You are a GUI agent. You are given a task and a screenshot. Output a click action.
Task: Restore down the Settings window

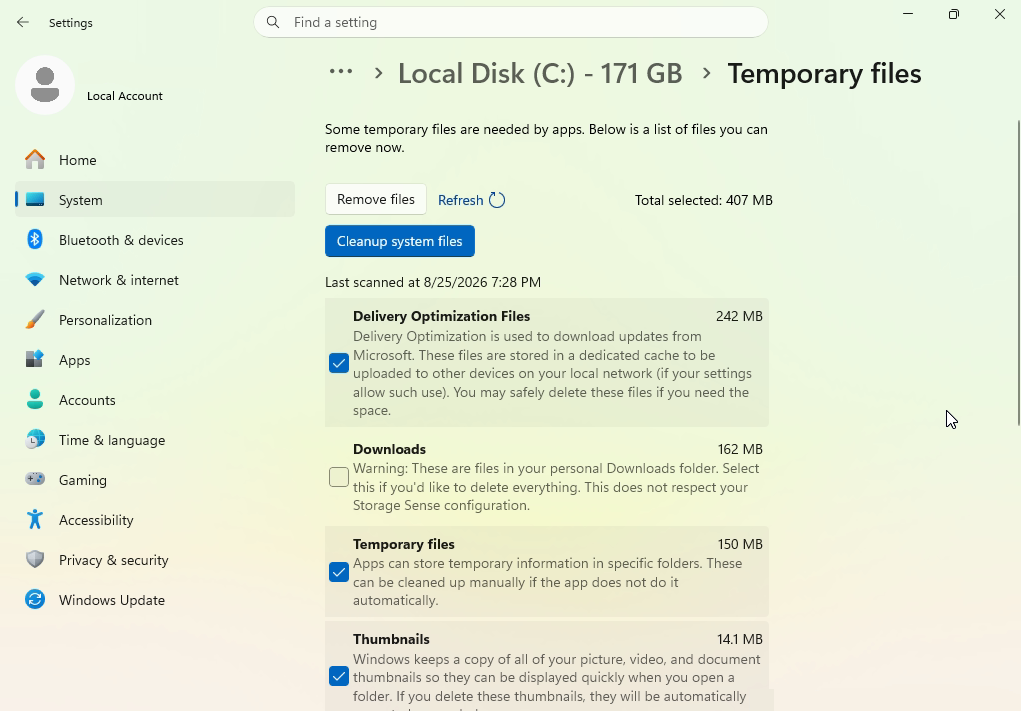(954, 14)
